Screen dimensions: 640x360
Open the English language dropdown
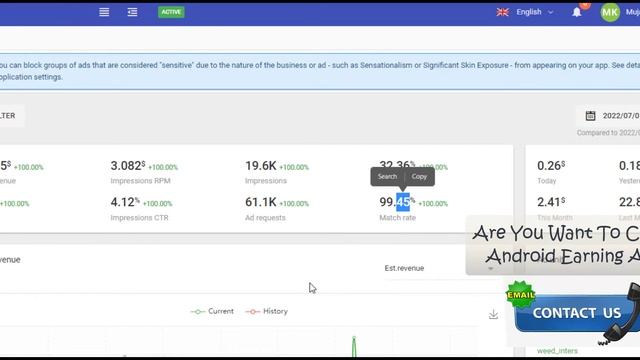535,12
